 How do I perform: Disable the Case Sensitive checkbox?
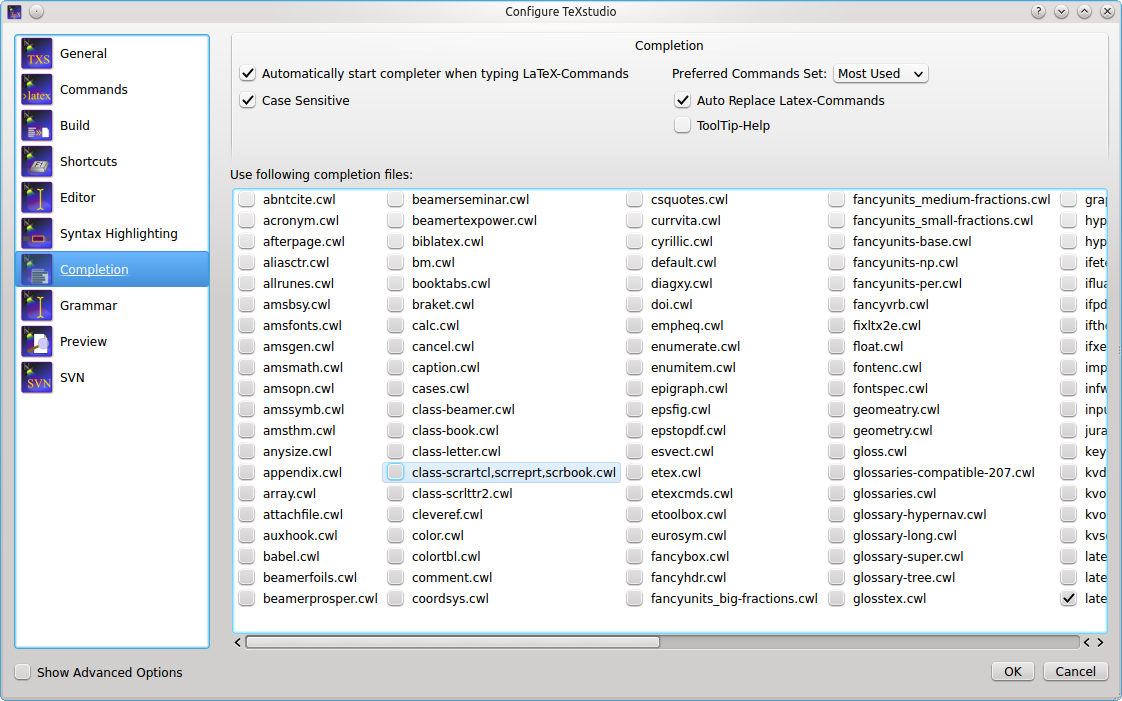[x=248, y=101]
